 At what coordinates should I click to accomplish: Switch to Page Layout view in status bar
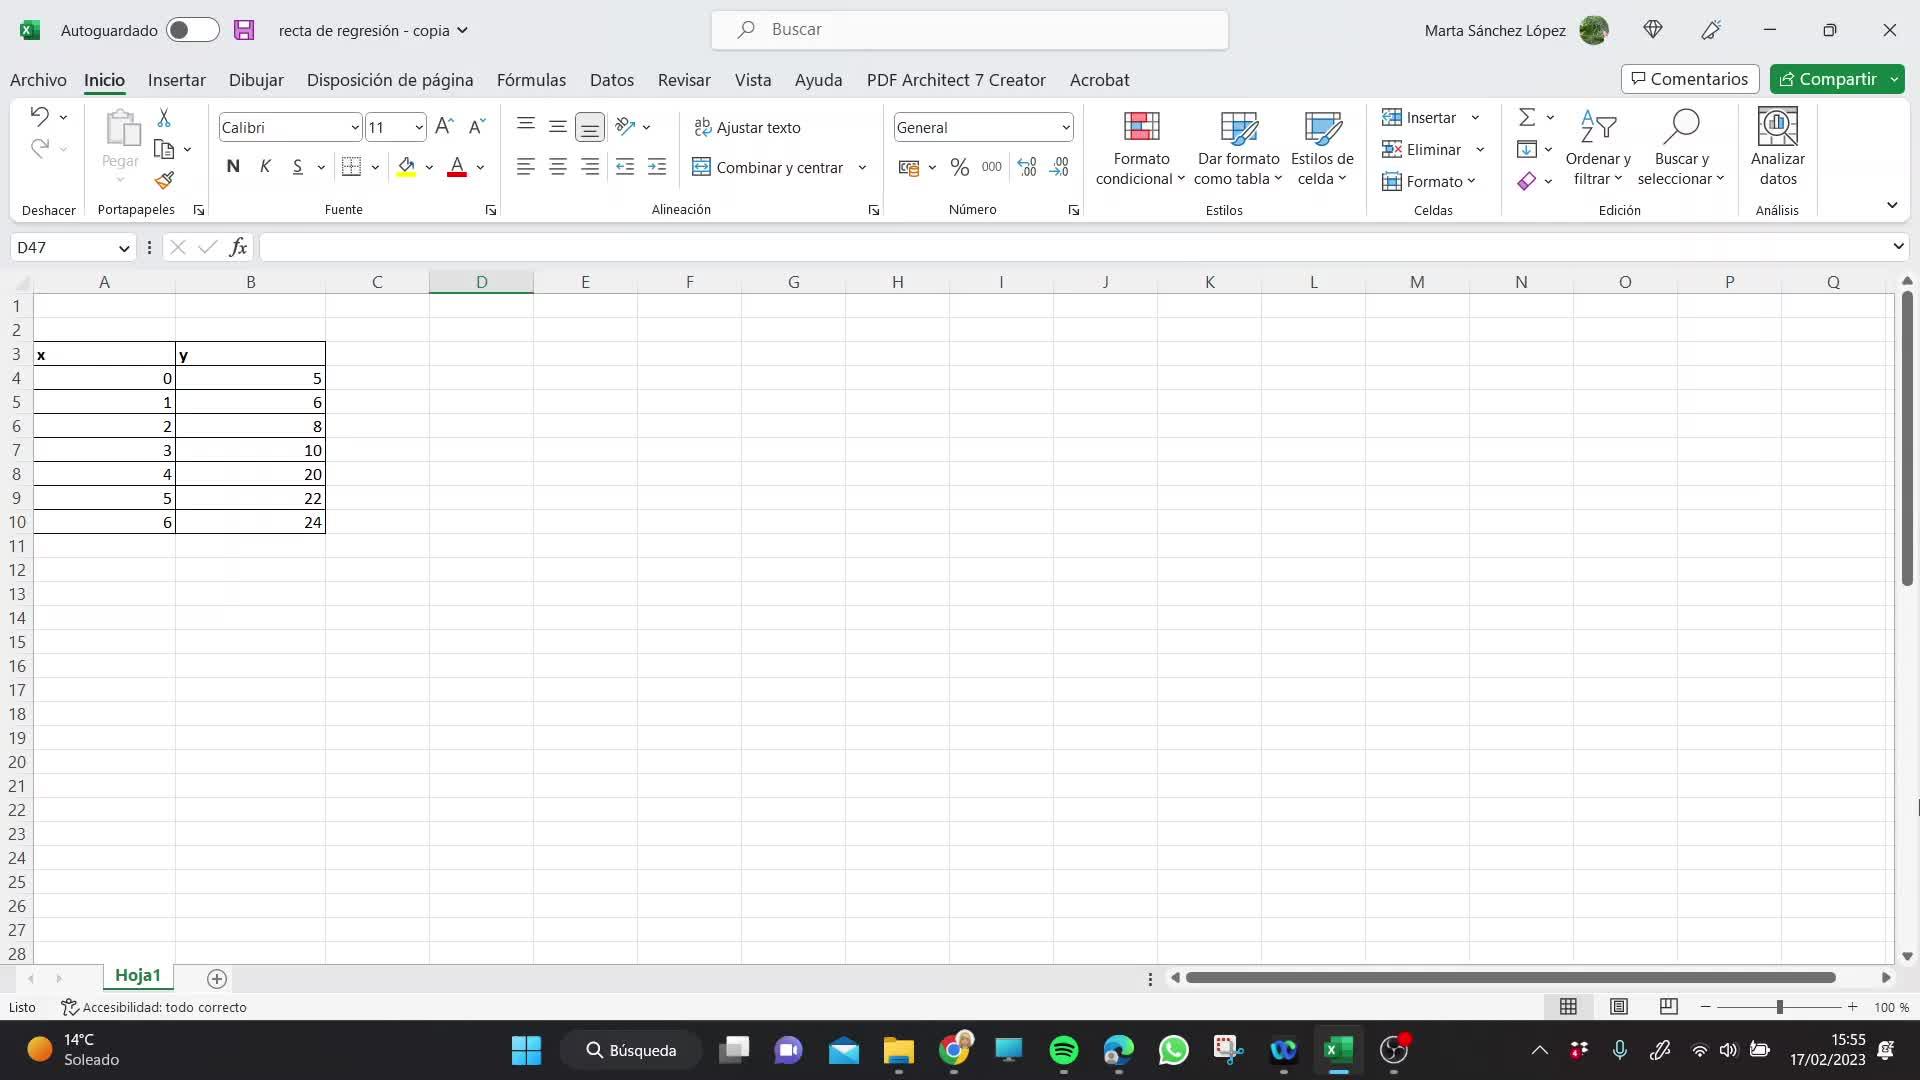point(1619,1007)
